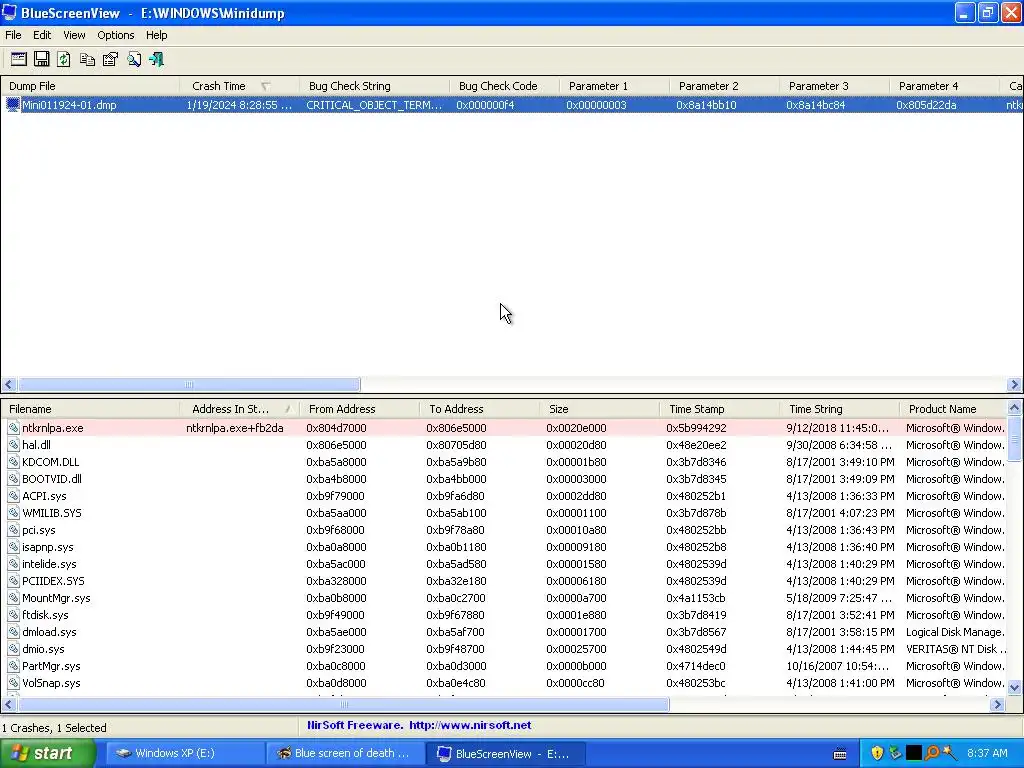1024x768 pixels.
Task: Click the Find magnifier toolbar icon
Action: 133,59
